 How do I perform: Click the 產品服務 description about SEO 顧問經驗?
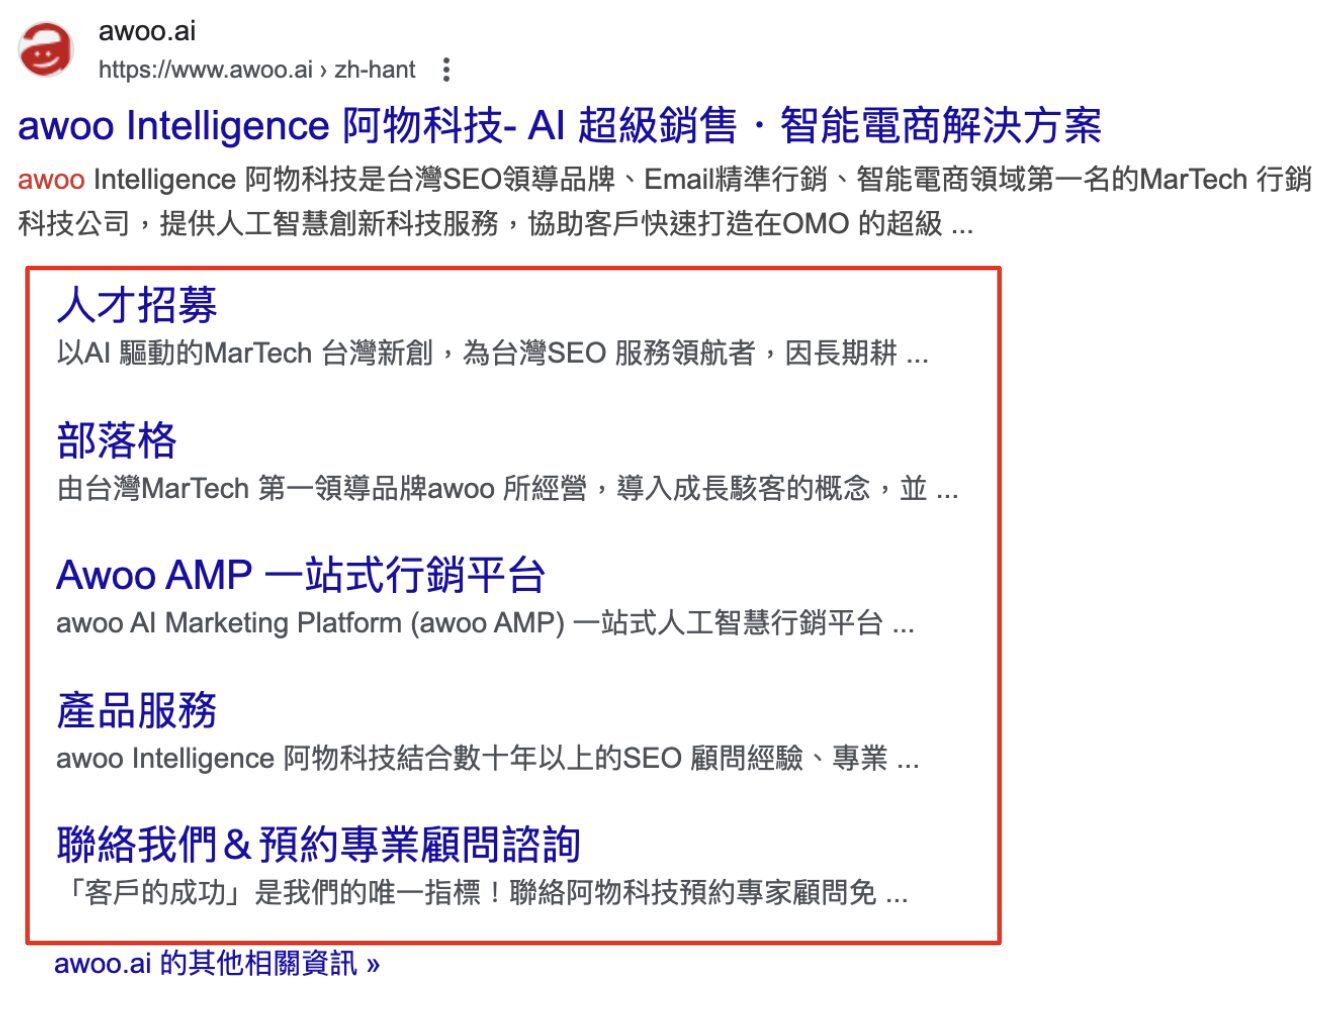(487, 758)
